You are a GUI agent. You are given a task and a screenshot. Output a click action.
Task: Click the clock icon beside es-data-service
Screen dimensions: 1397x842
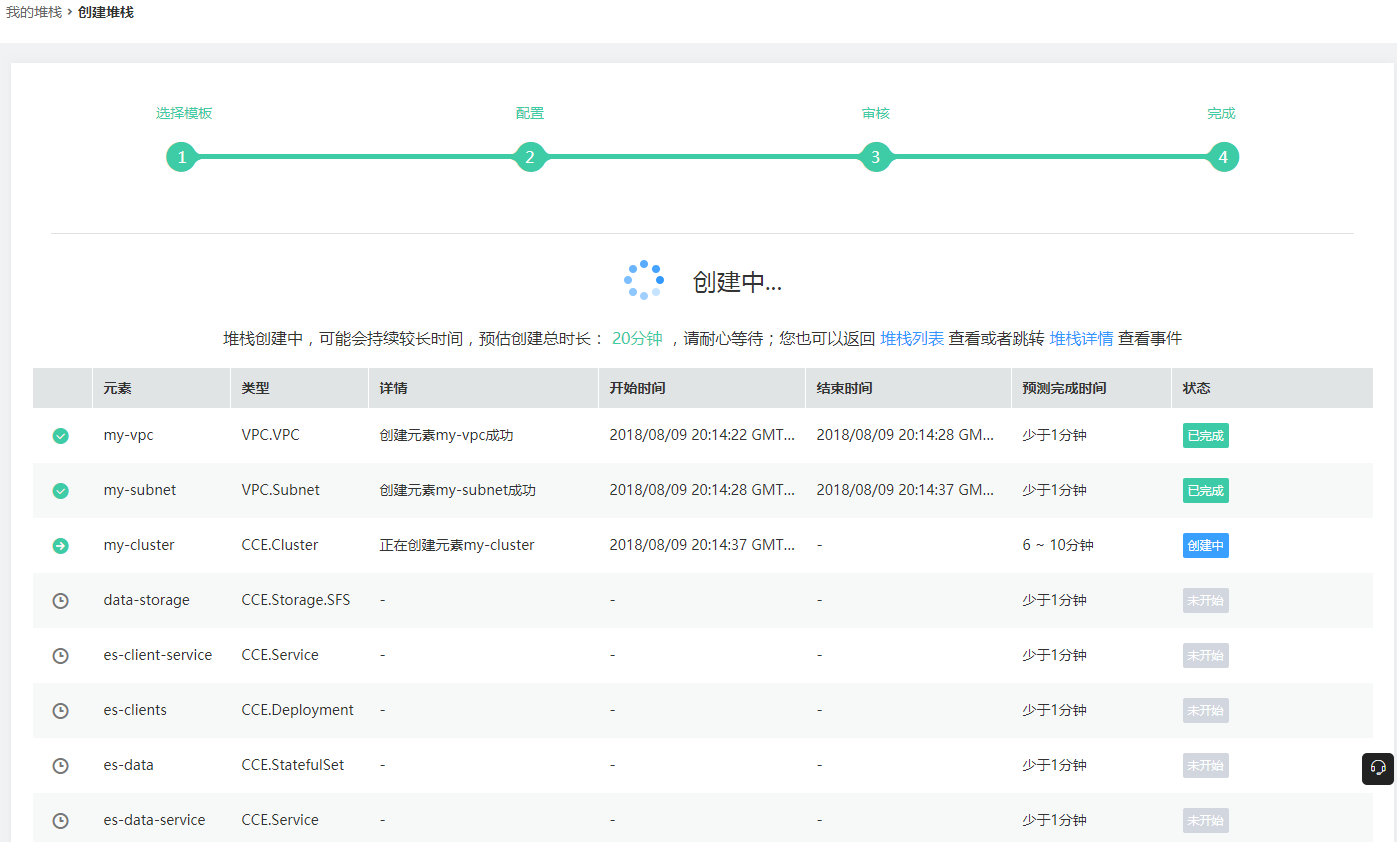click(x=61, y=821)
